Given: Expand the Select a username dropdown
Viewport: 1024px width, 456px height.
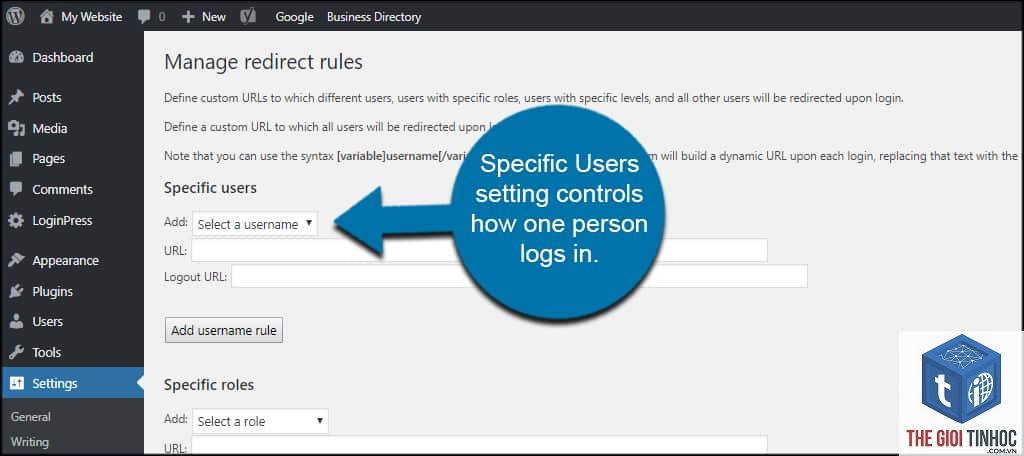Looking at the screenshot, I should point(255,224).
